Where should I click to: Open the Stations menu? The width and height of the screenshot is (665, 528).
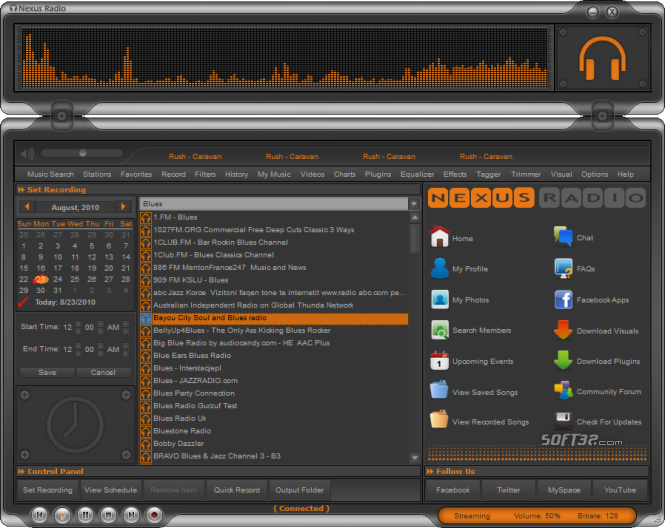[x=97, y=174]
